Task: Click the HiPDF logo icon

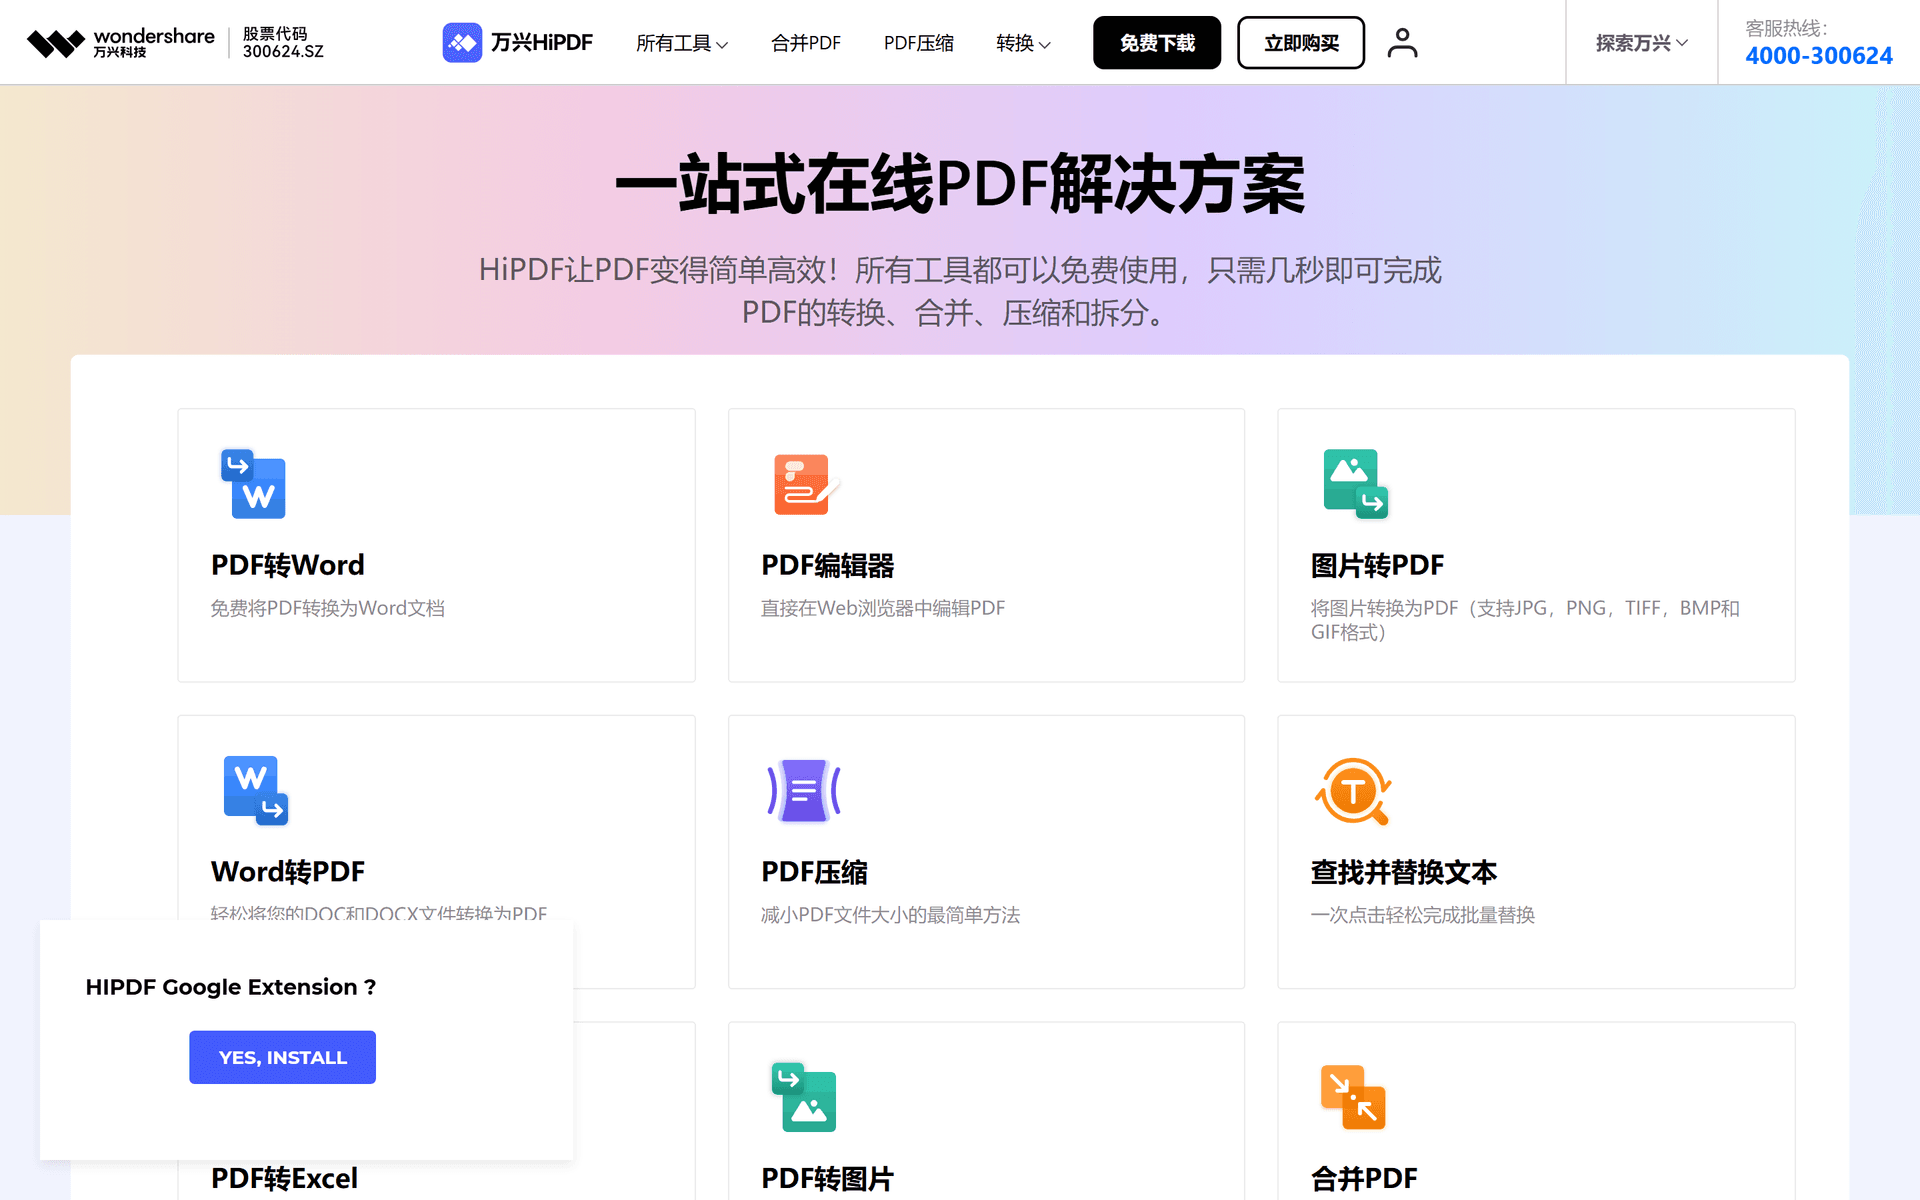Action: (462, 43)
